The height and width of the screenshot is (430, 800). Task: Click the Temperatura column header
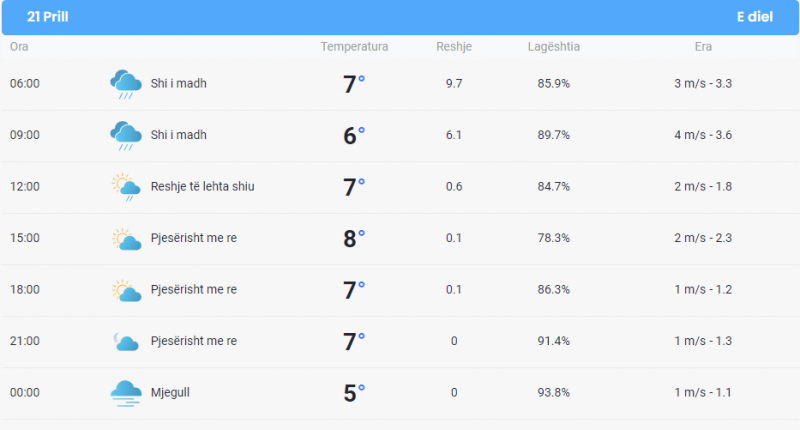pyautogui.click(x=354, y=46)
